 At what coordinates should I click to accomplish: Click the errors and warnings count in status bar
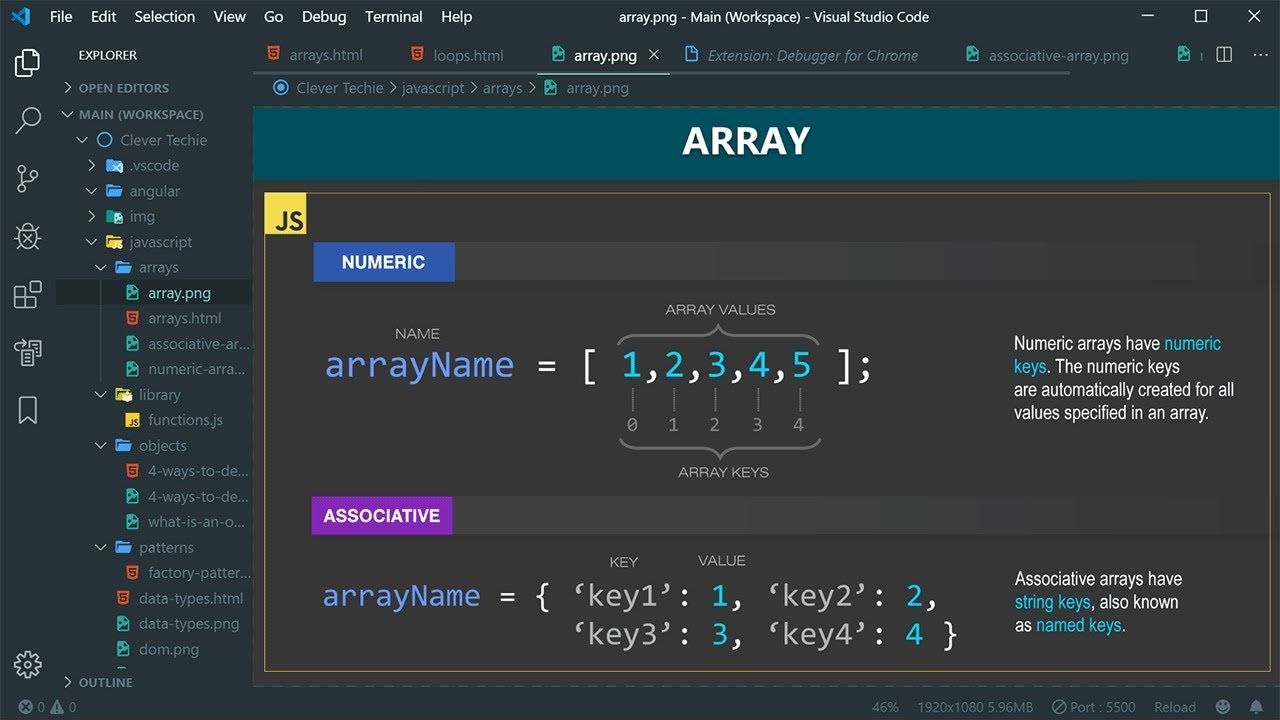pyautogui.click(x=47, y=707)
